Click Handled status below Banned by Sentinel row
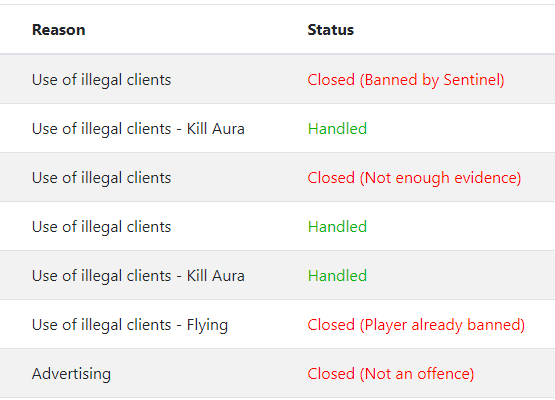555x400 pixels. click(x=337, y=128)
